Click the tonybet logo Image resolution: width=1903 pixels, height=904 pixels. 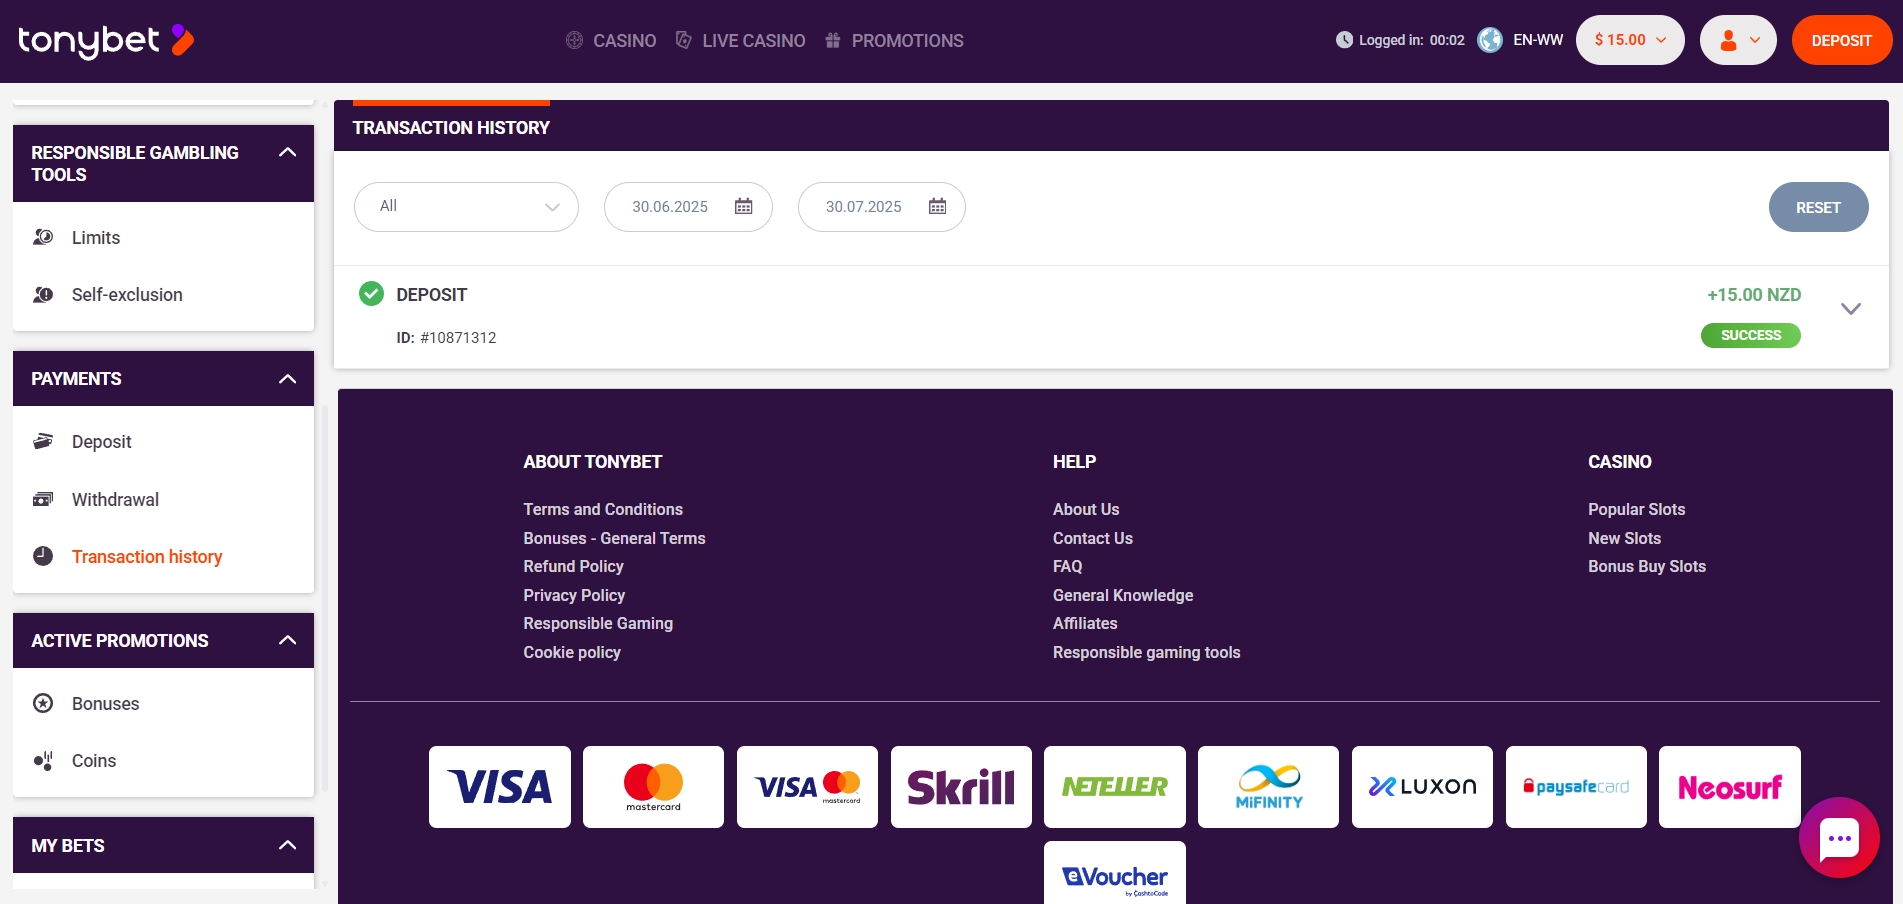tap(106, 40)
